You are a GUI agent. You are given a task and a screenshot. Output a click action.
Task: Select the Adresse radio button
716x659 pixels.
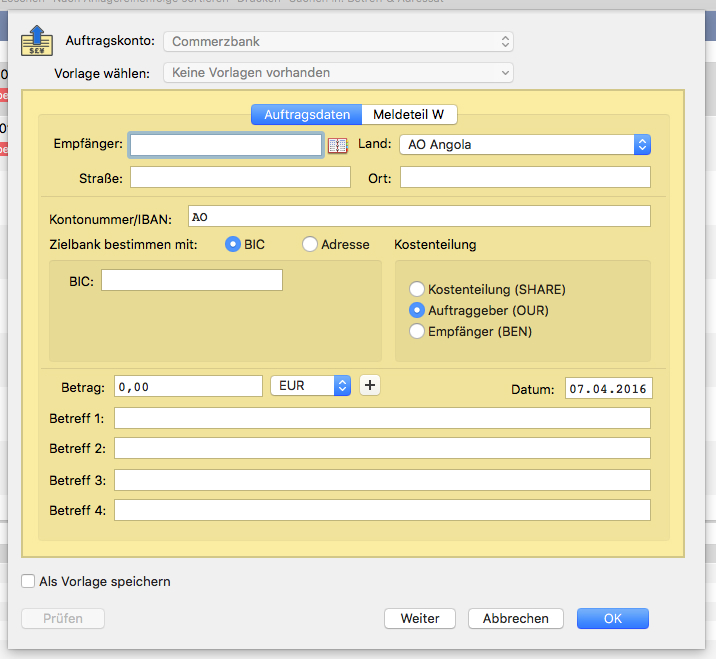pyautogui.click(x=310, y=244)
